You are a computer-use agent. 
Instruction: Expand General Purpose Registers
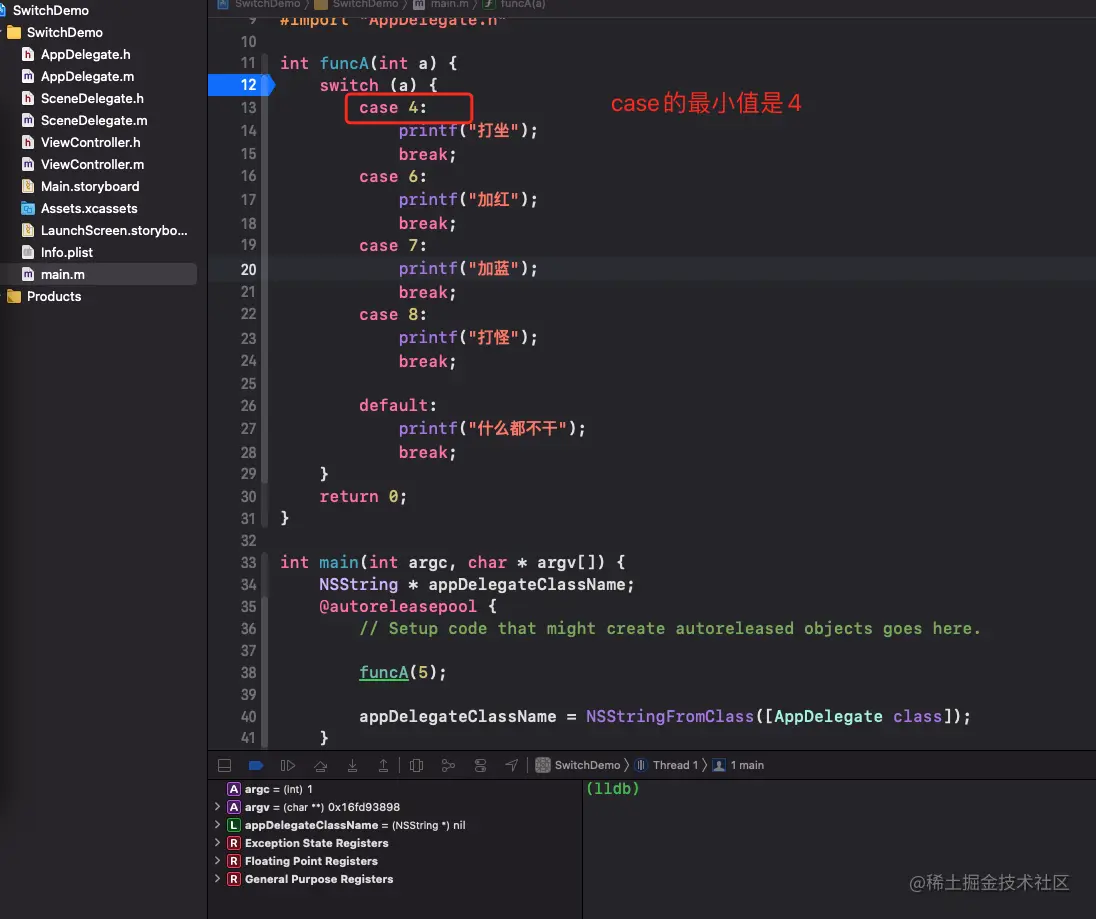[x=217, y=879]
